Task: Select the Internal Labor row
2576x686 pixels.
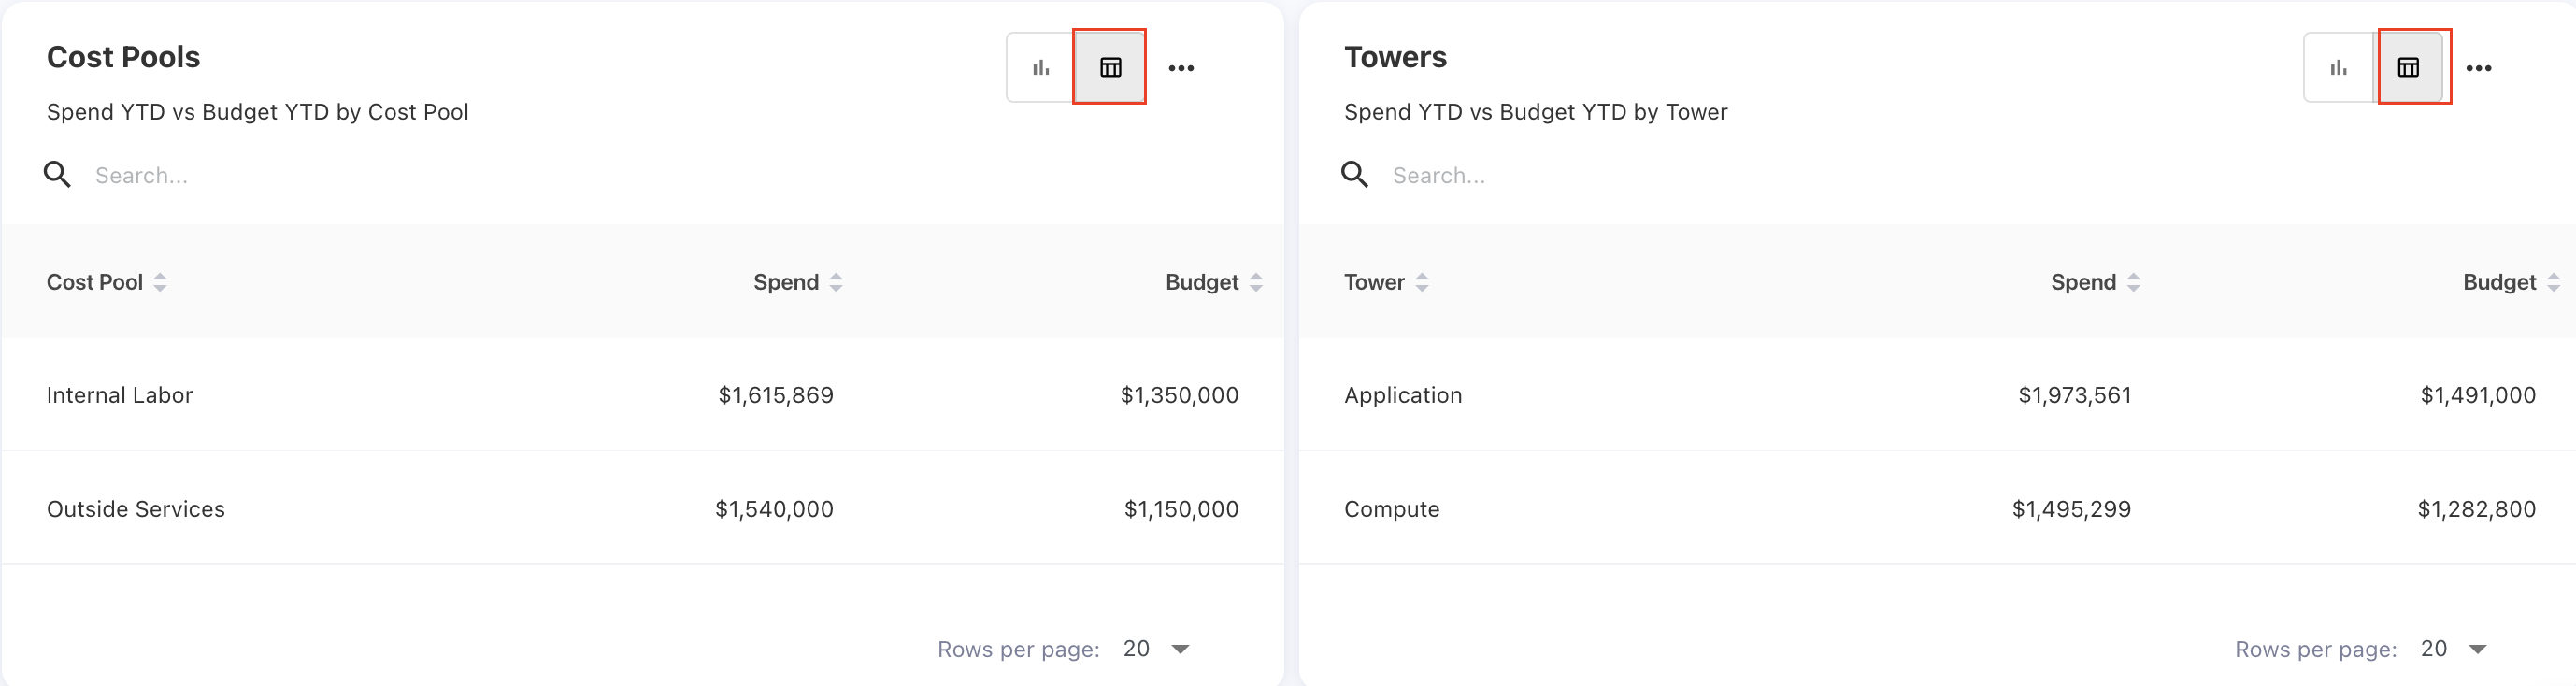Action: 642,395
